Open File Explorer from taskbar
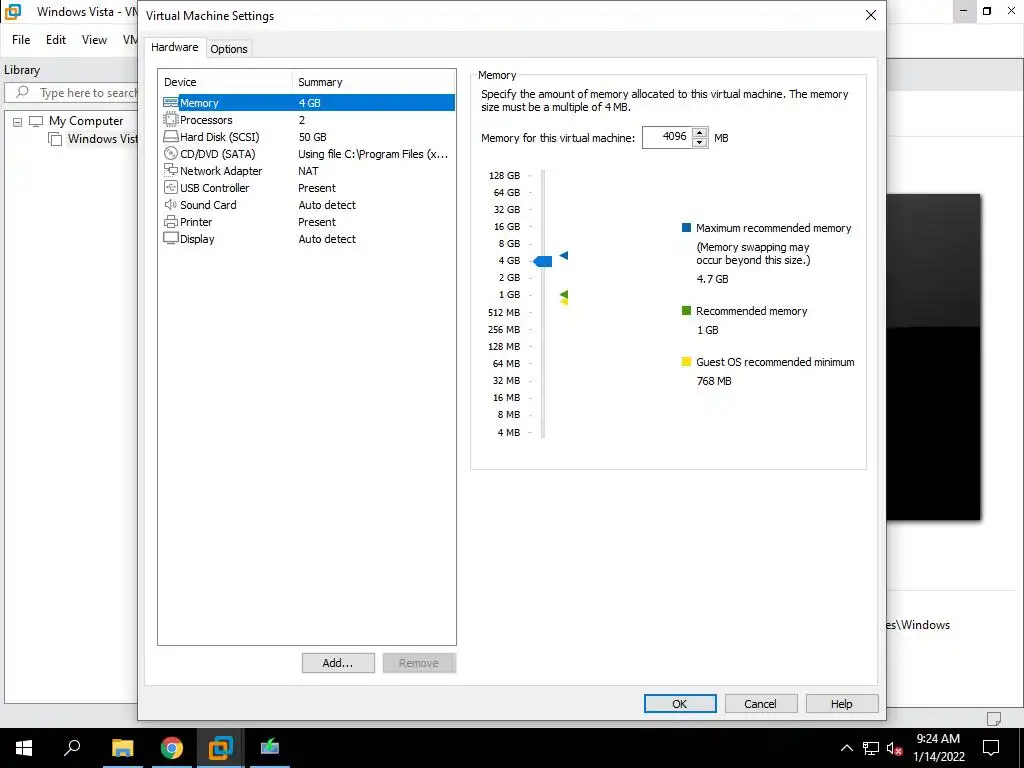This screenshot has height=768, width=1024. 122,748
